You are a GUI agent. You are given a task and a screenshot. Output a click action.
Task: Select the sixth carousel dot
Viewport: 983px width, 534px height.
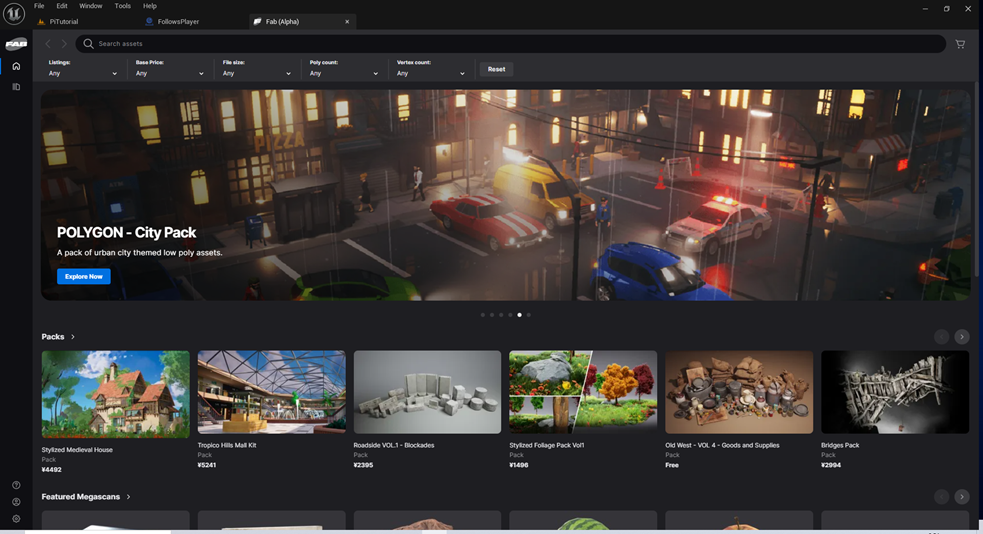point(528,315)
